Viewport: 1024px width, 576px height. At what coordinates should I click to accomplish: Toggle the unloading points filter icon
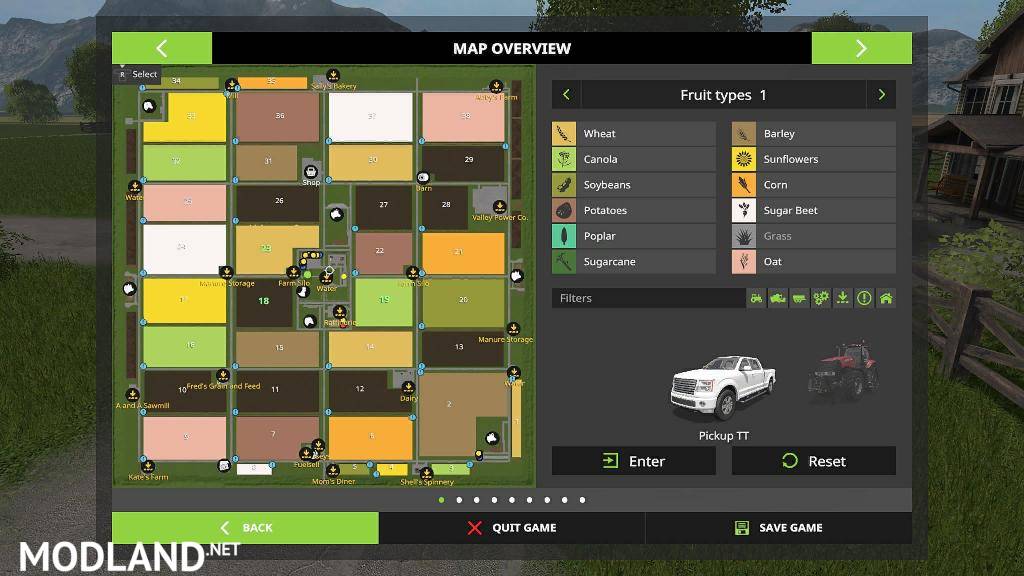pyautogui.click(x=842, y=298)
